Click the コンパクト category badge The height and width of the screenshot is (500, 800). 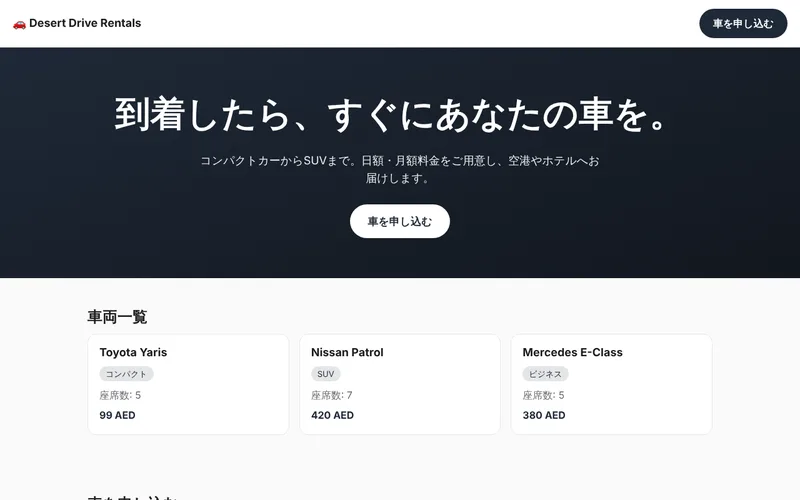pyautogui.click(x=126, y=374)
